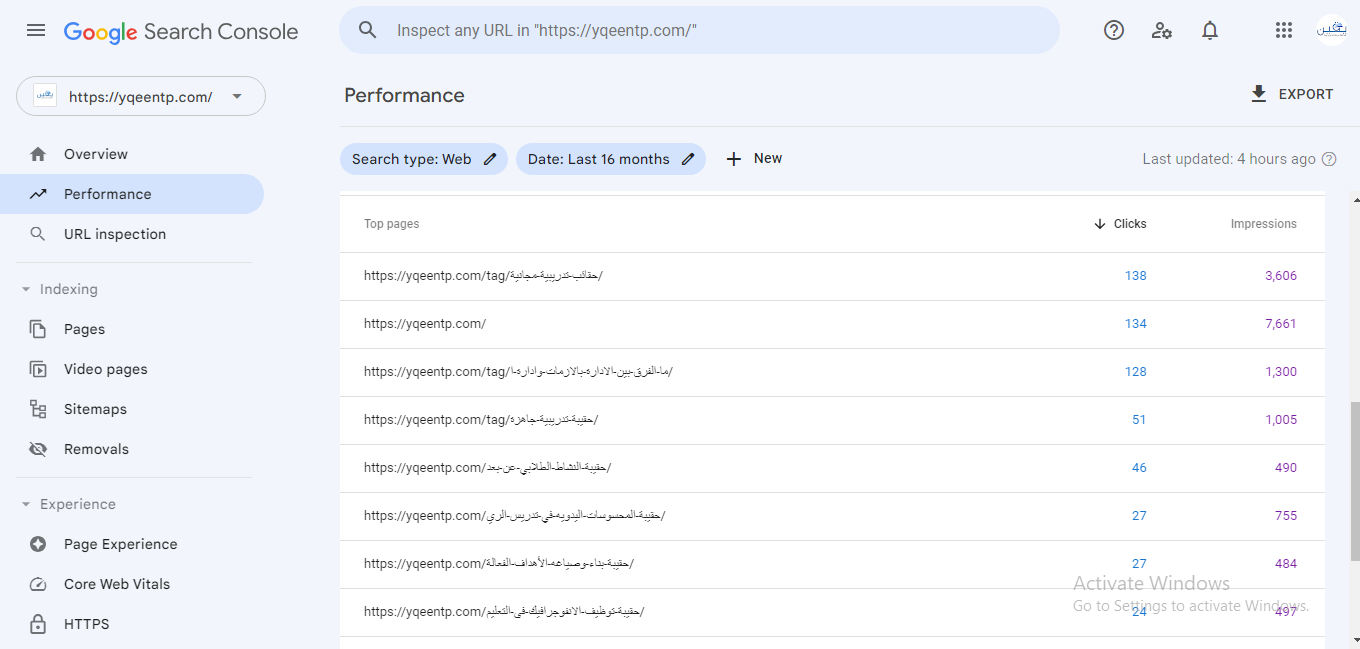Open the main hamburger menu
1360x649 pixels.
tap(36, 30)
